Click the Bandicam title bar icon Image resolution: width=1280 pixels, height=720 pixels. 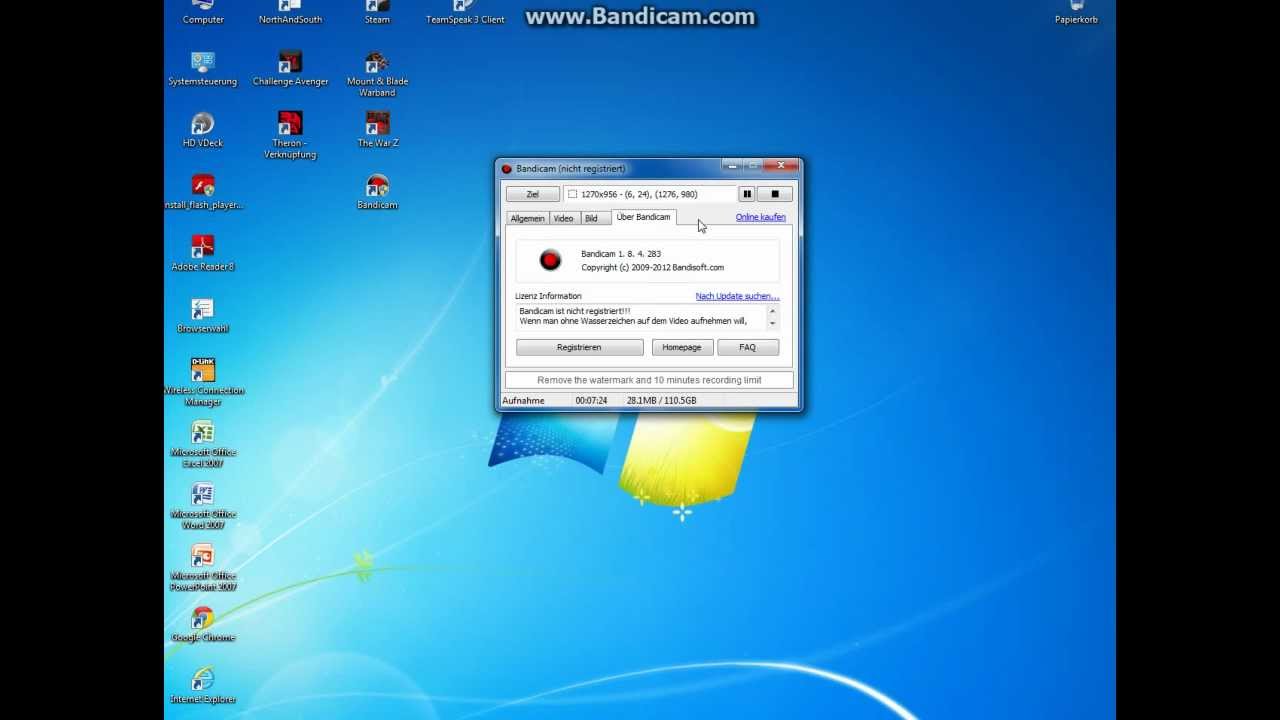pos(506,169)
